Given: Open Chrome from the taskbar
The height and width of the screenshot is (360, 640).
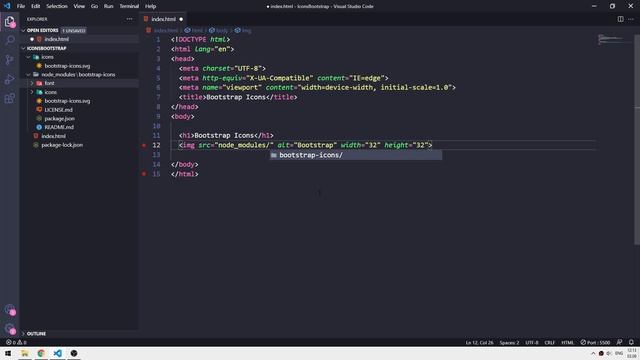Looking at the screenshot, I should coord(41,353).
